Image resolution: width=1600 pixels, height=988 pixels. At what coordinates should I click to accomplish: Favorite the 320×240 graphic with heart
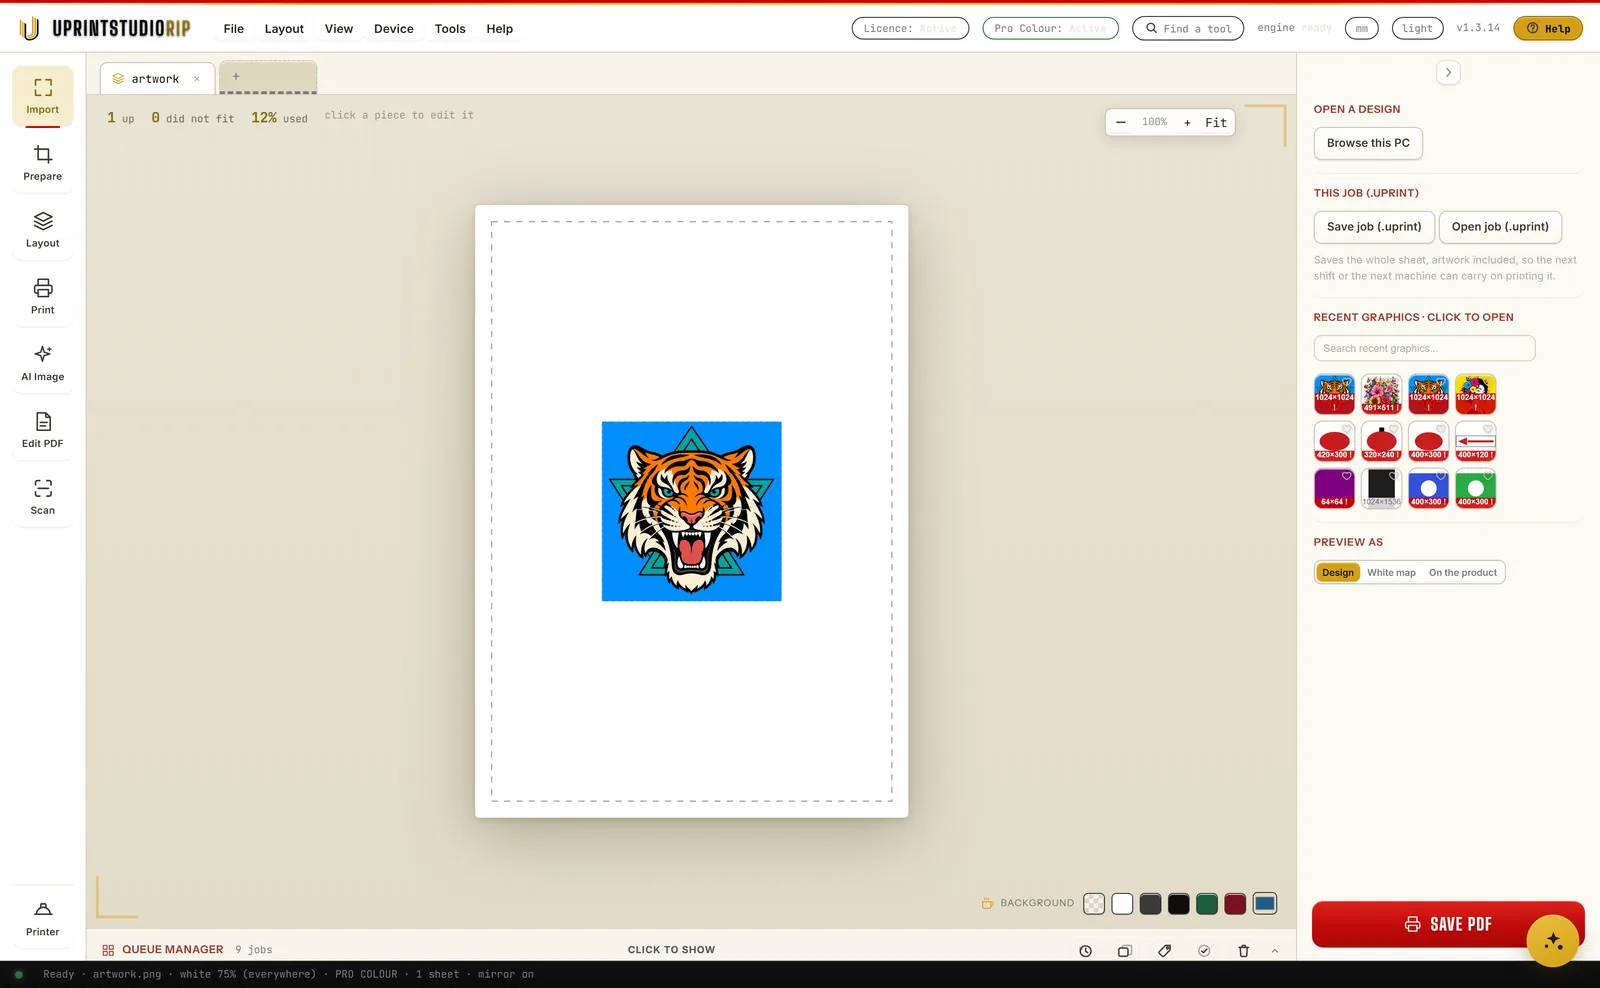1394,428
